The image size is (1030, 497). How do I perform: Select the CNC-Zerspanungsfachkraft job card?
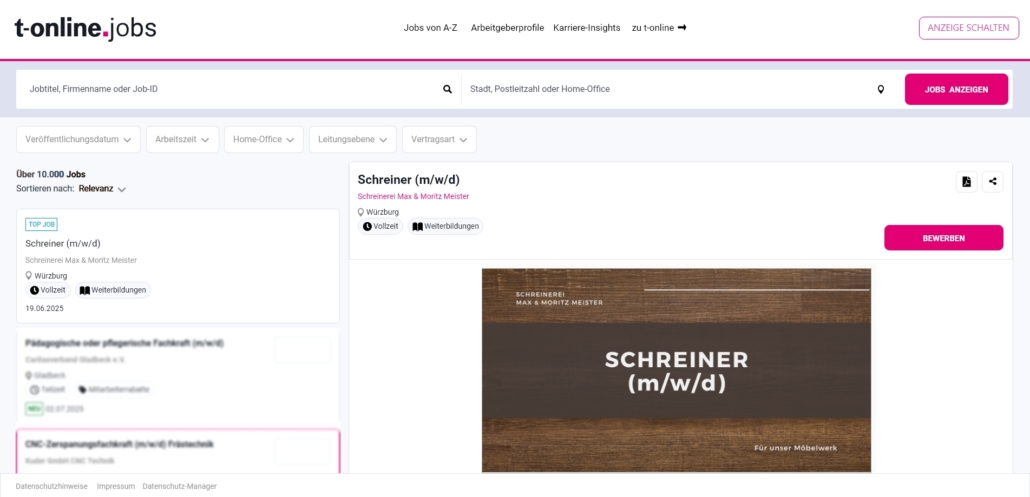(x=177, y=452)
